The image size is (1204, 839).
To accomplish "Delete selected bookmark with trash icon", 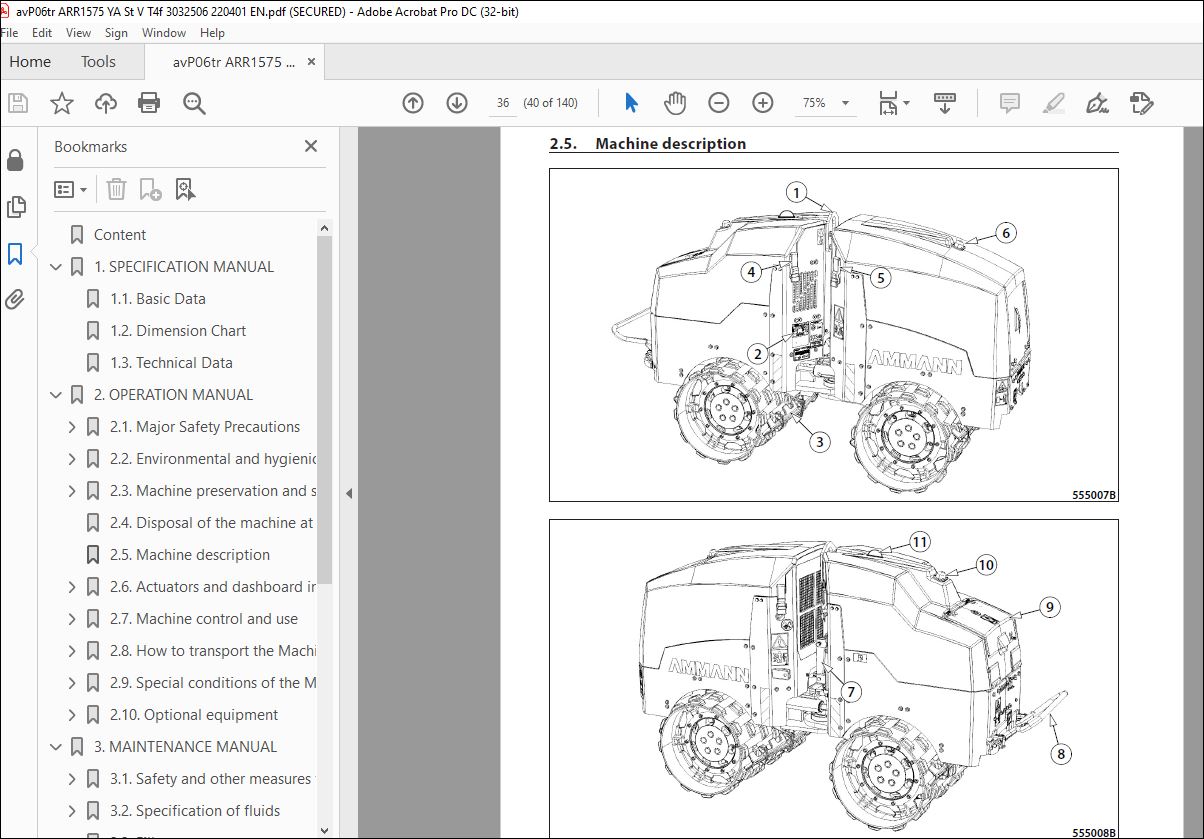I will pyautogui.click(x=116, y=189).
